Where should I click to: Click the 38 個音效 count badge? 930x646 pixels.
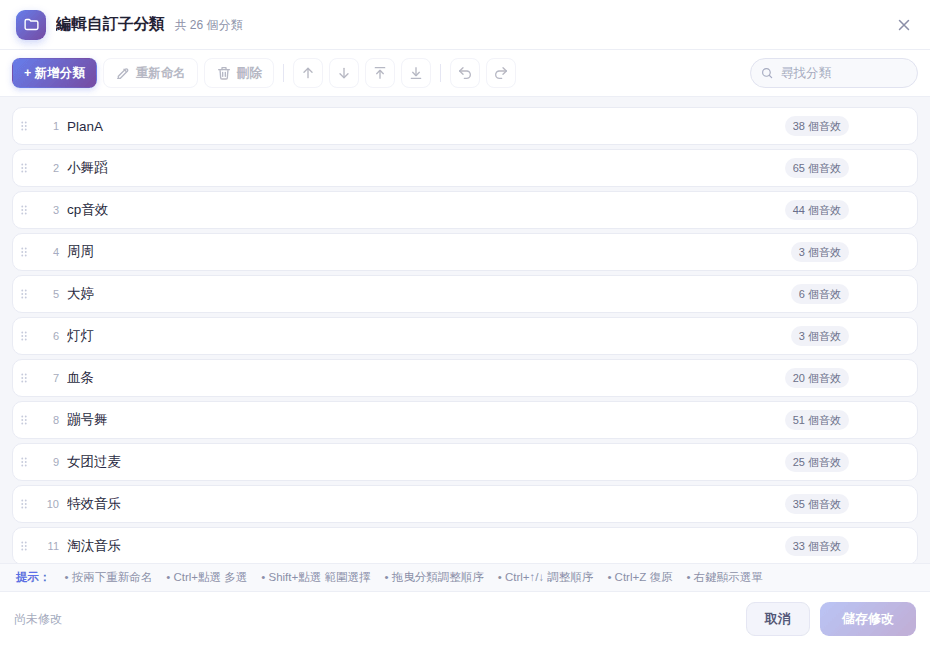pos(817,126)
